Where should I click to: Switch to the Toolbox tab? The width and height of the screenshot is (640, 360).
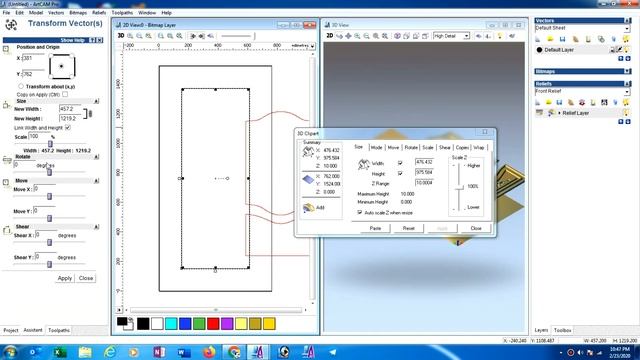coord(562,330)
